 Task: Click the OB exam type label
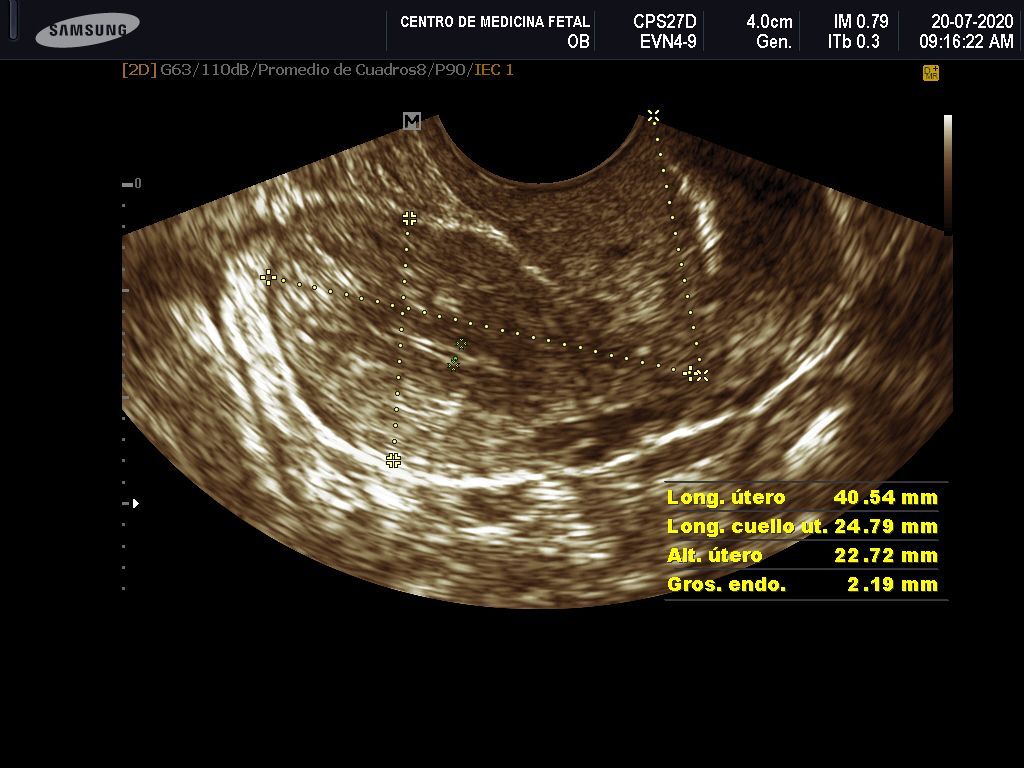[x=578, y=42]
